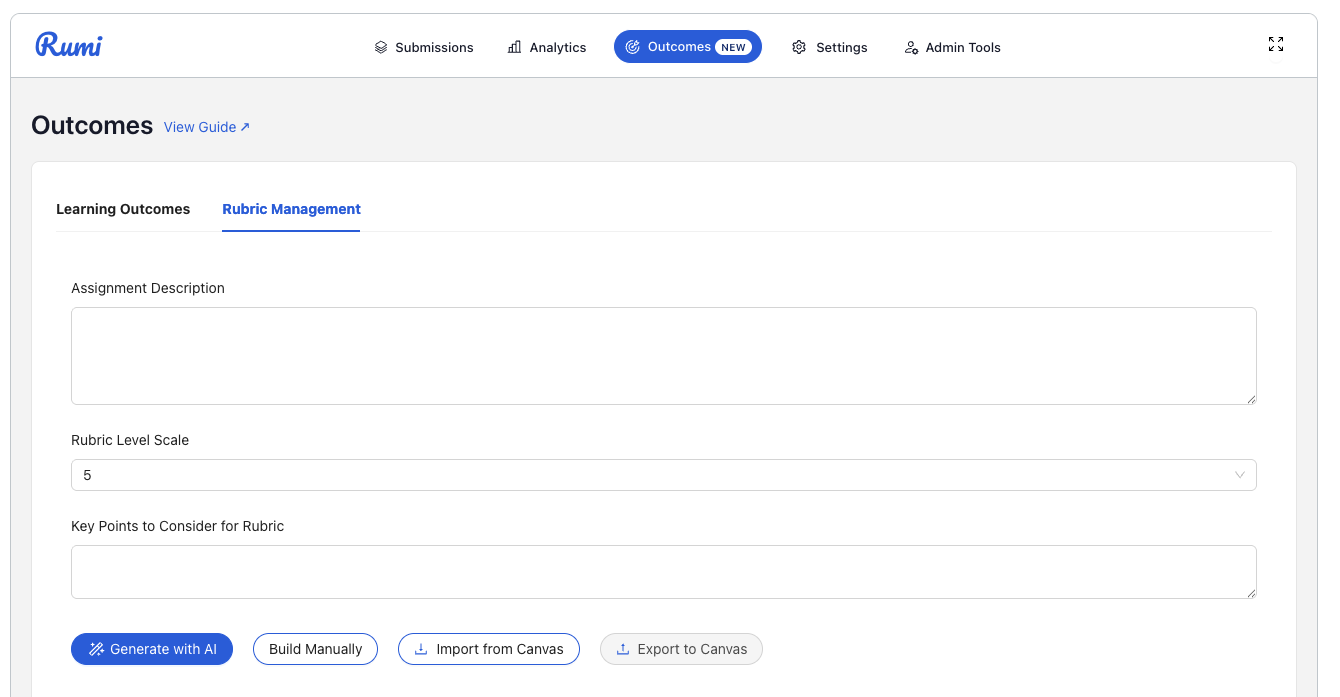This screenshot has height=697, width=1340.
Task: Click the Rumi logo
Action: [x=69, y=45]
